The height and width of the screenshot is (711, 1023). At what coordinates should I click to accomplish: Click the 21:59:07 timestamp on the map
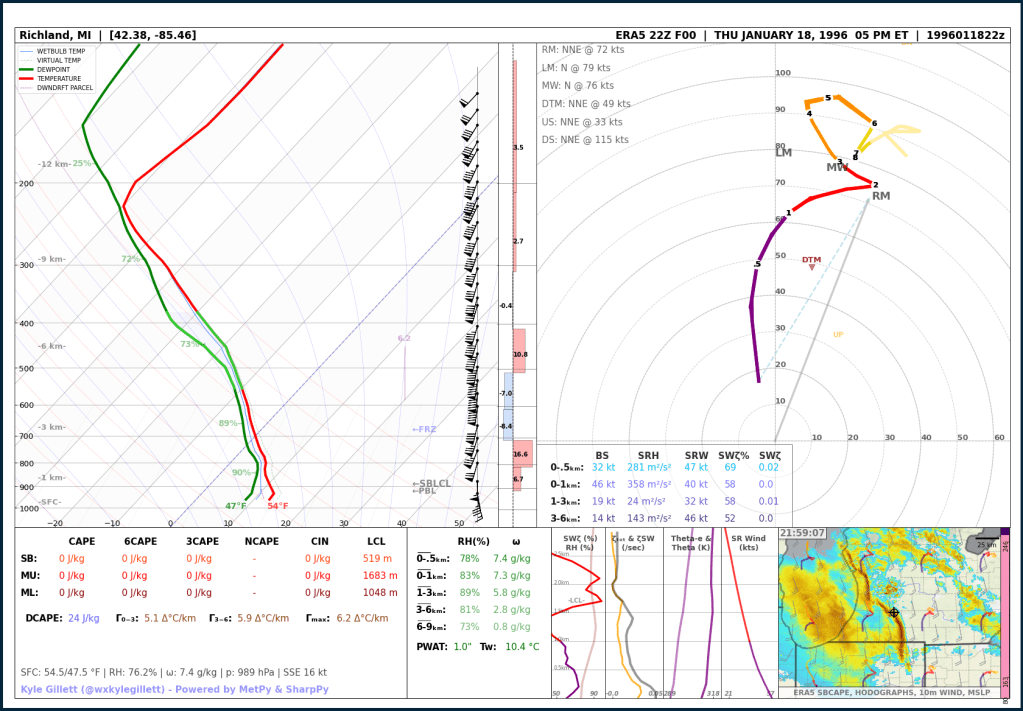[802, 533]
